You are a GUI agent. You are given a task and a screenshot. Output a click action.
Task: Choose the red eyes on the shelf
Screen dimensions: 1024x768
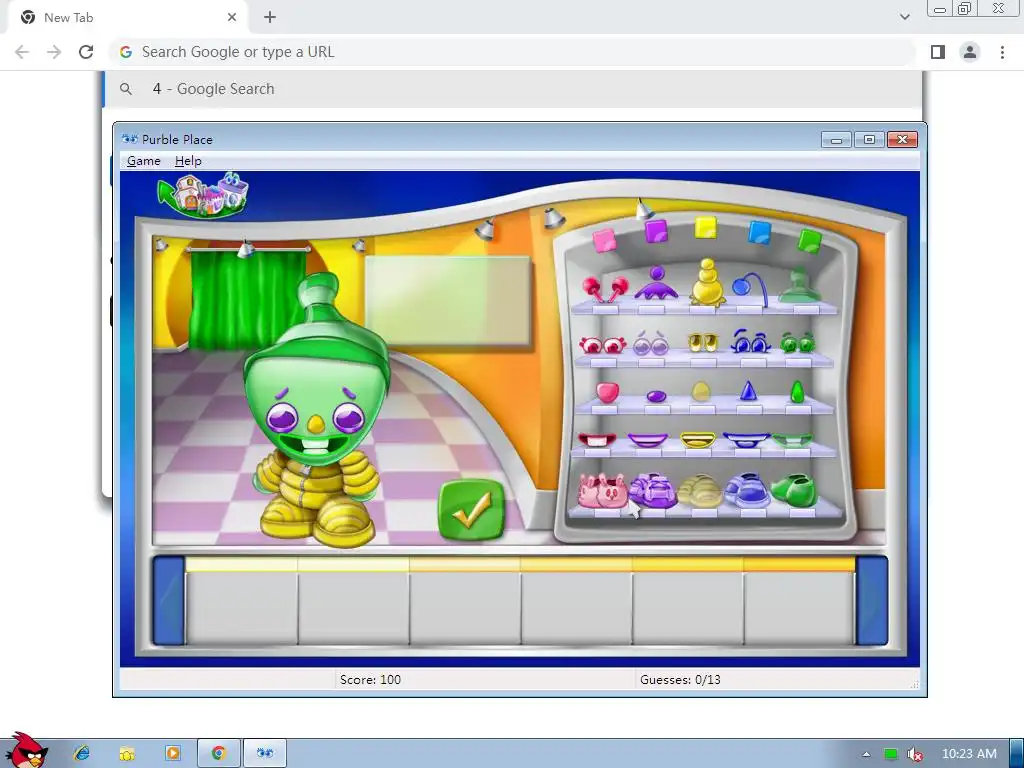[x=602, y=344]
